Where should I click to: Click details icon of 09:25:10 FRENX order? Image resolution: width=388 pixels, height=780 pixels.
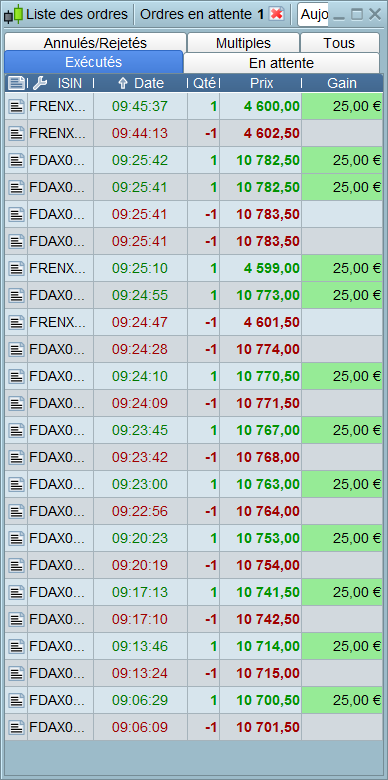click(16, 269)
